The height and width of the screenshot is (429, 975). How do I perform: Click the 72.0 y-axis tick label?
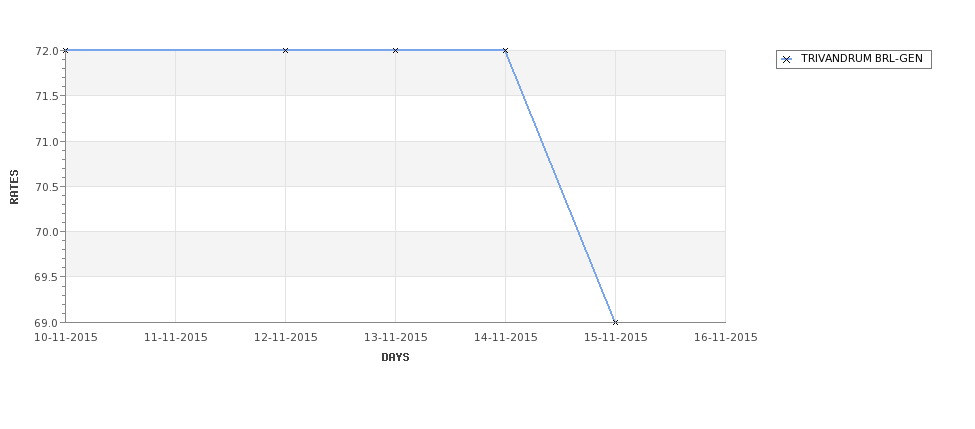click(47, 51)
